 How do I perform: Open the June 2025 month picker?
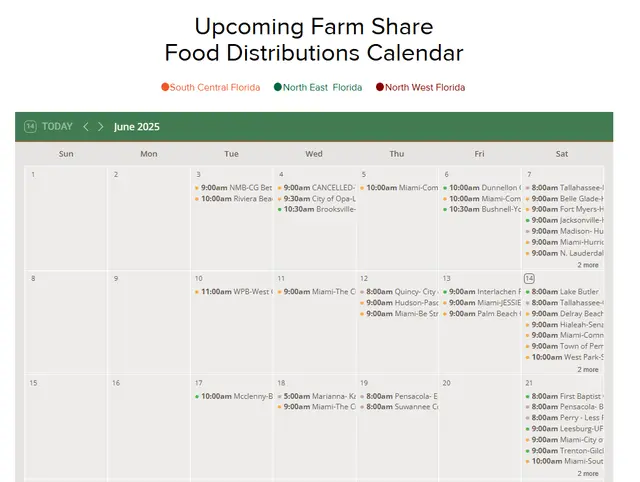coord(137,127)
